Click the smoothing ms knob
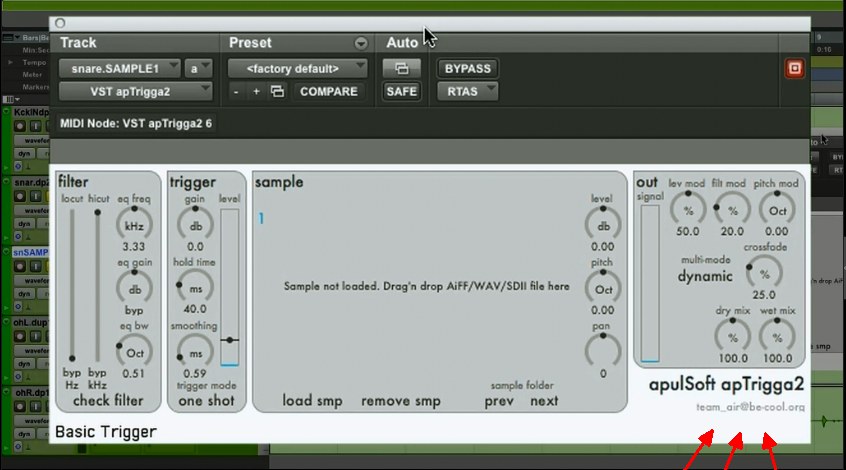 pos(195,352)
